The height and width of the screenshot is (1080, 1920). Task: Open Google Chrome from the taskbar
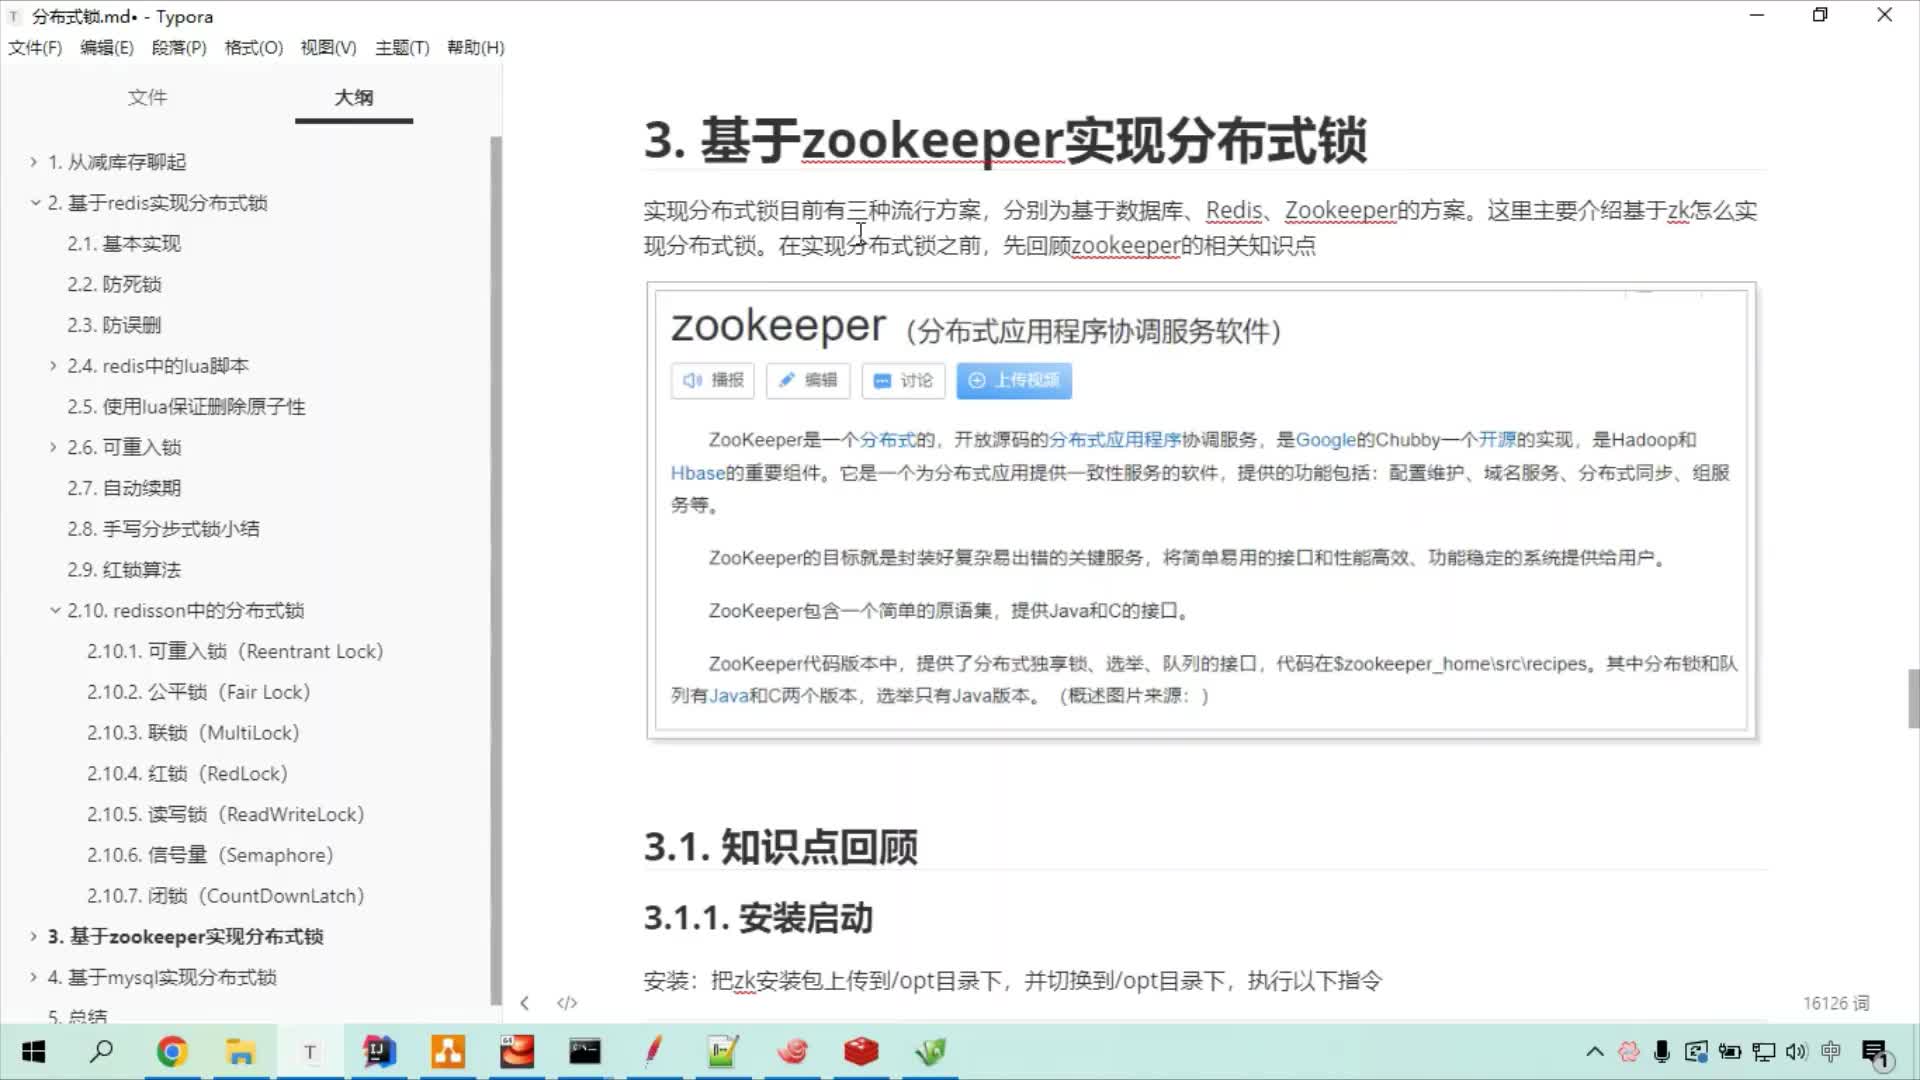point(172,1052)
